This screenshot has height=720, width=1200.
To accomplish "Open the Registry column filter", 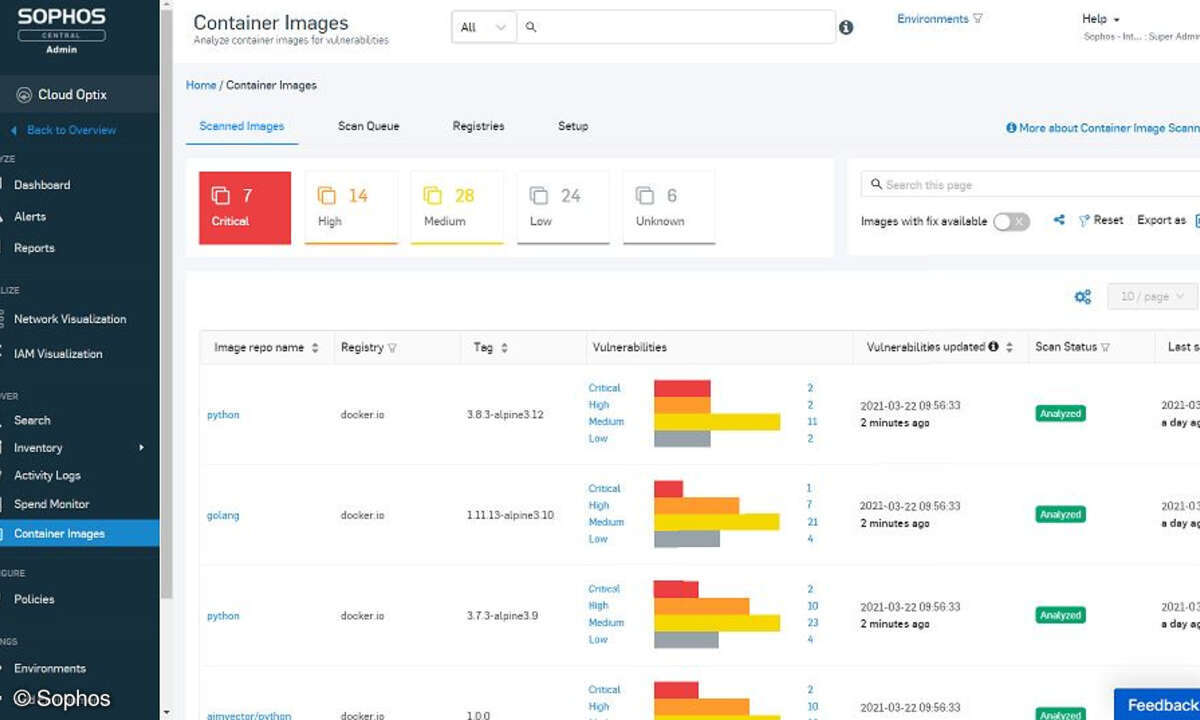I will (x=392, y=348).
